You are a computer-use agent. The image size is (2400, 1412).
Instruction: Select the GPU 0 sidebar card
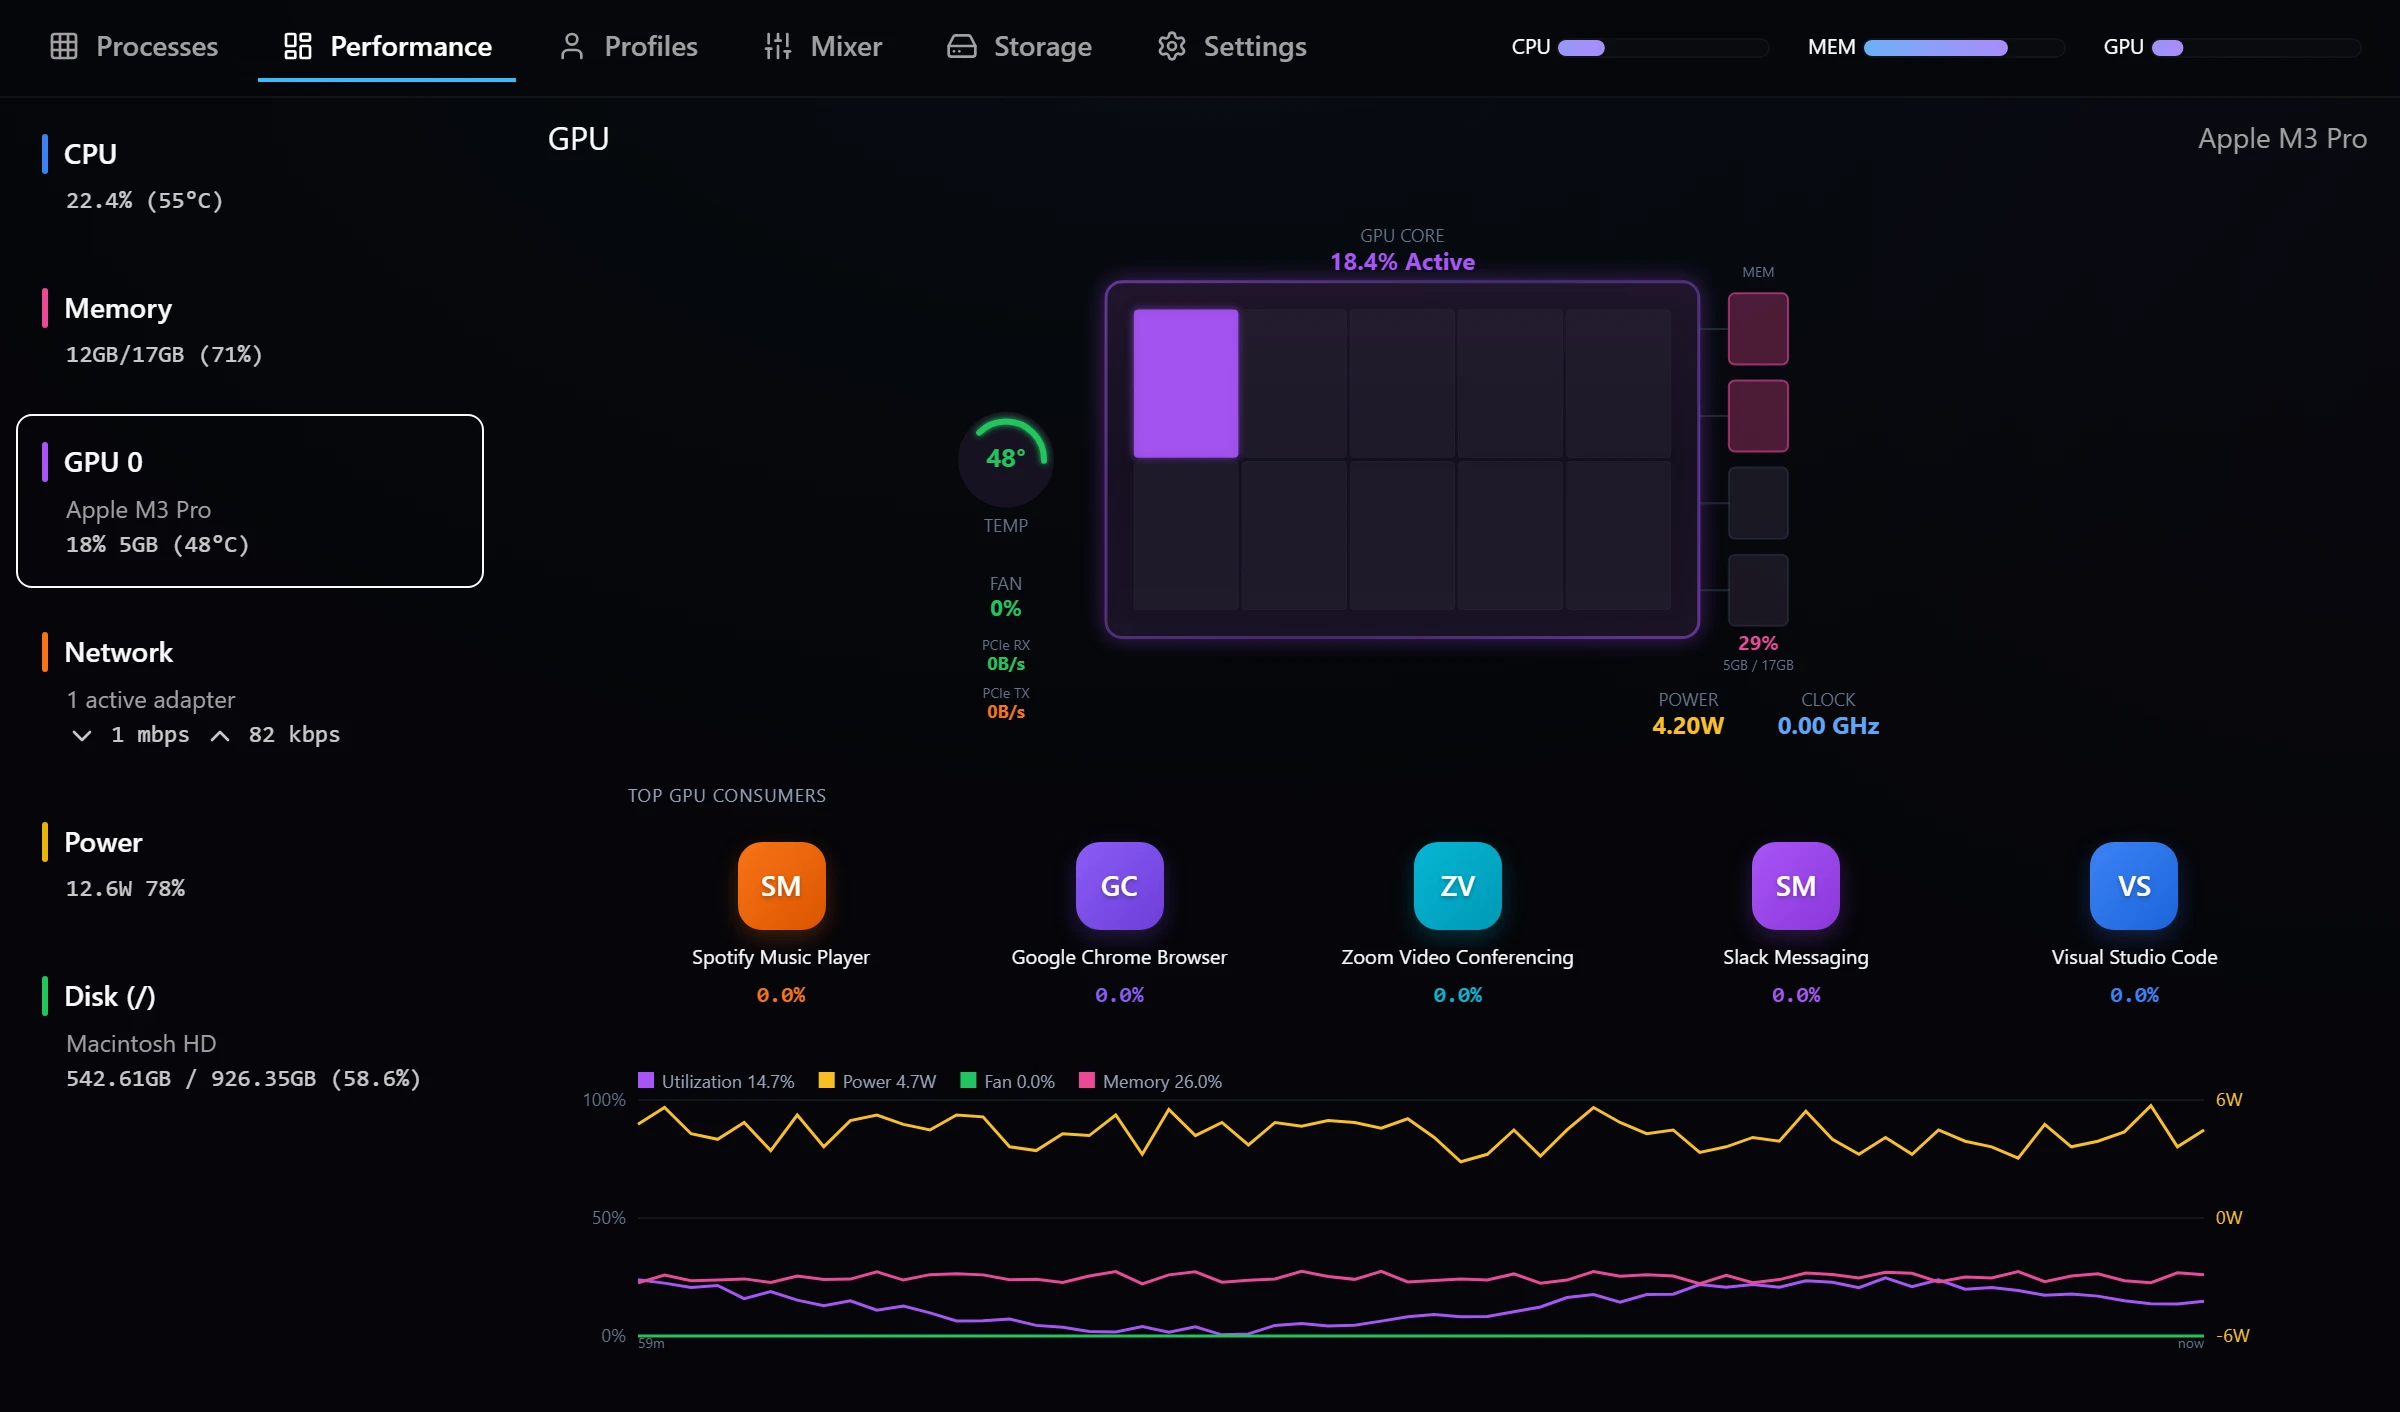(x=250, y=501)
